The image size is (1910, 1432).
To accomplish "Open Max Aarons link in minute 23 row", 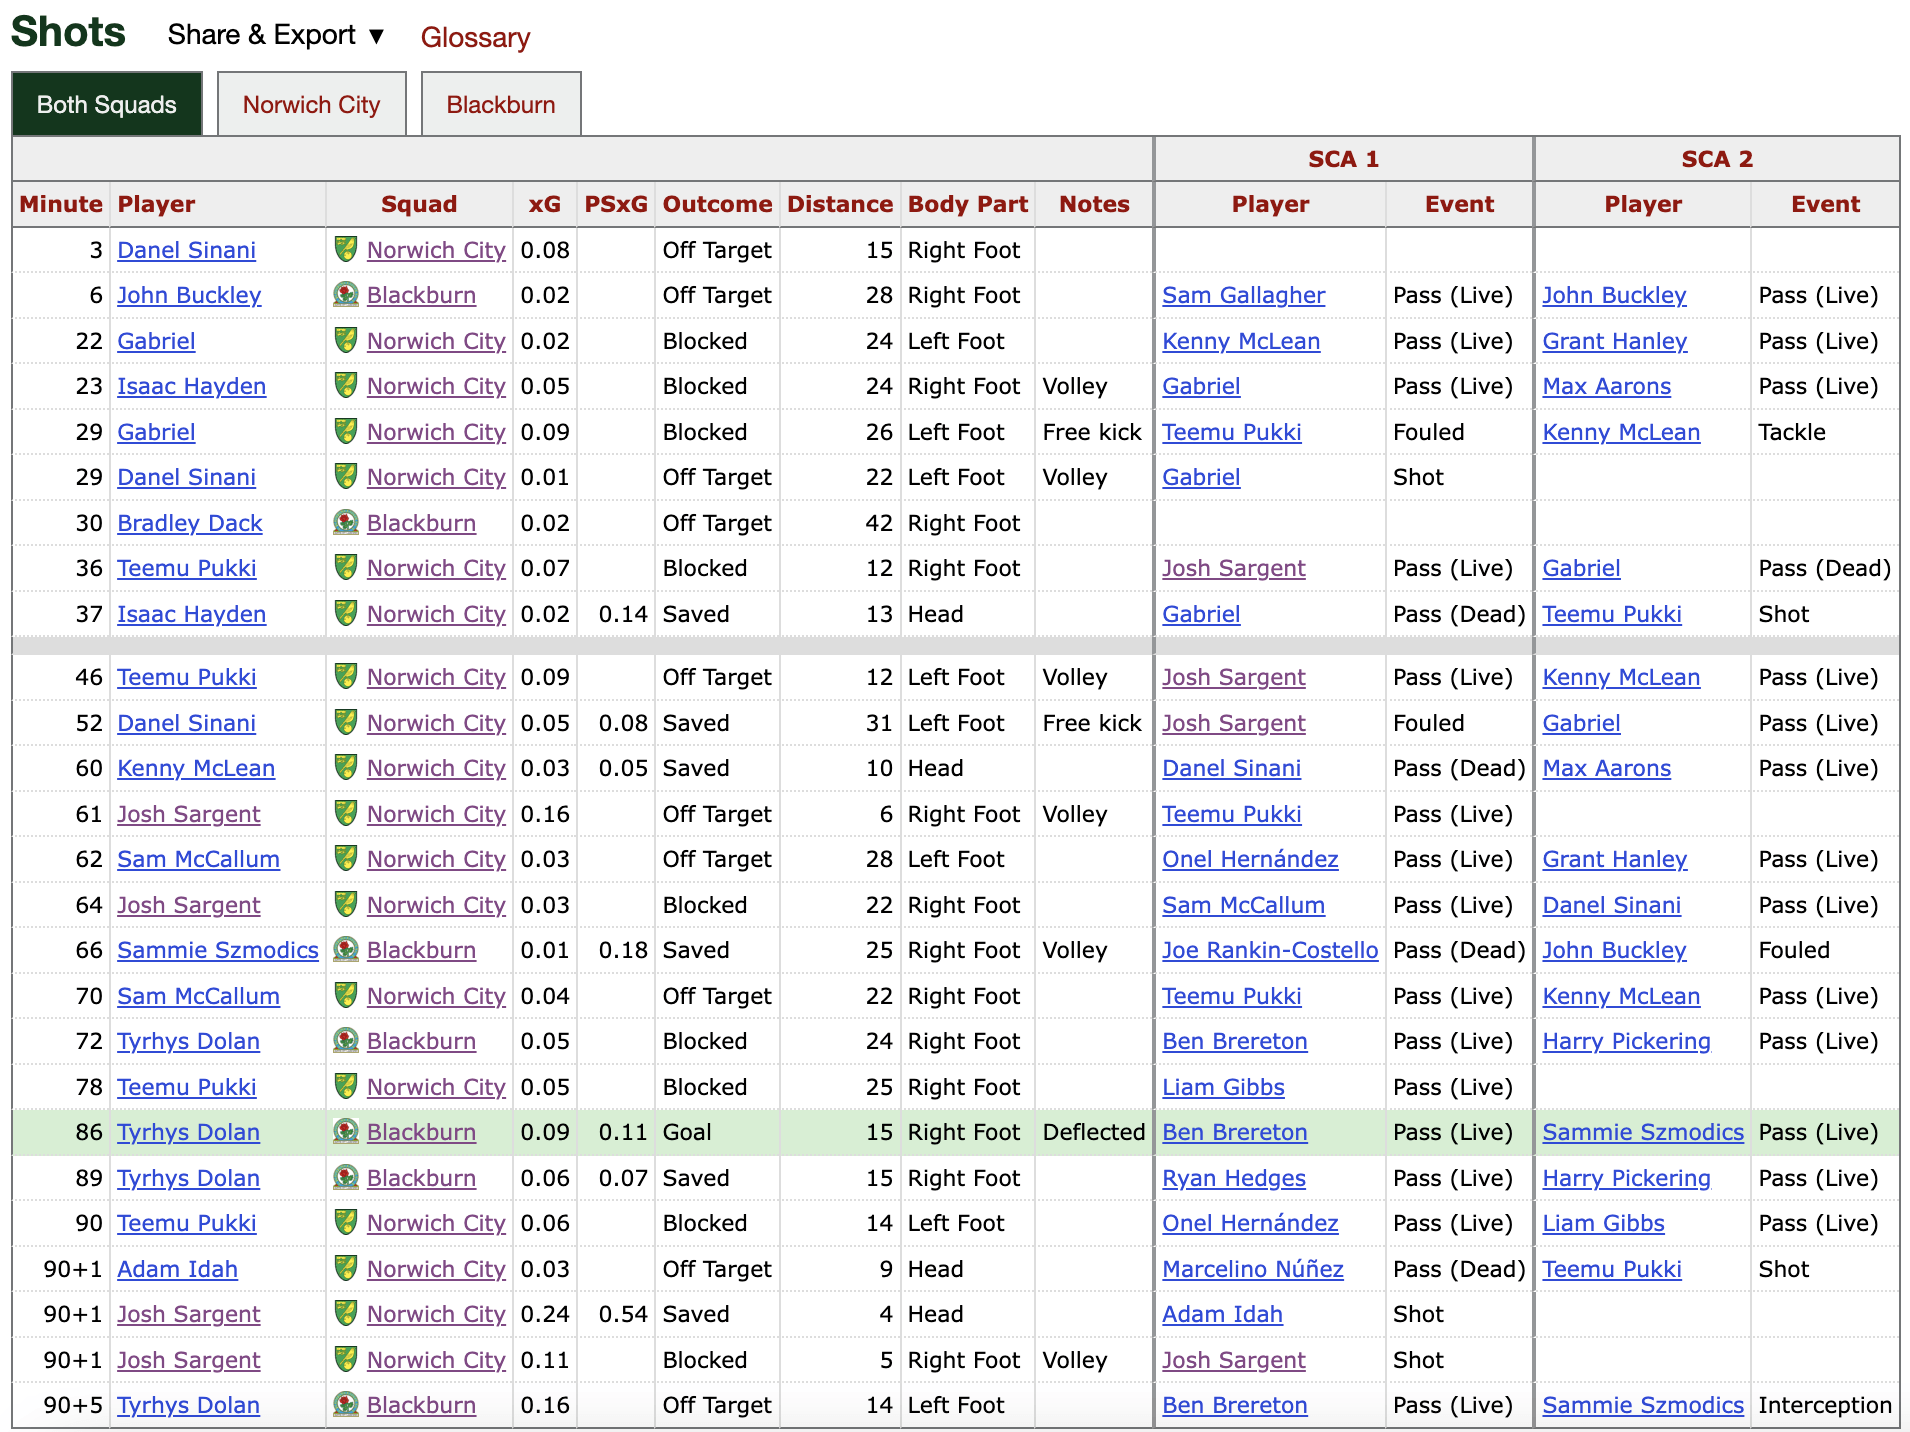I will click(x=1606, y=386).
